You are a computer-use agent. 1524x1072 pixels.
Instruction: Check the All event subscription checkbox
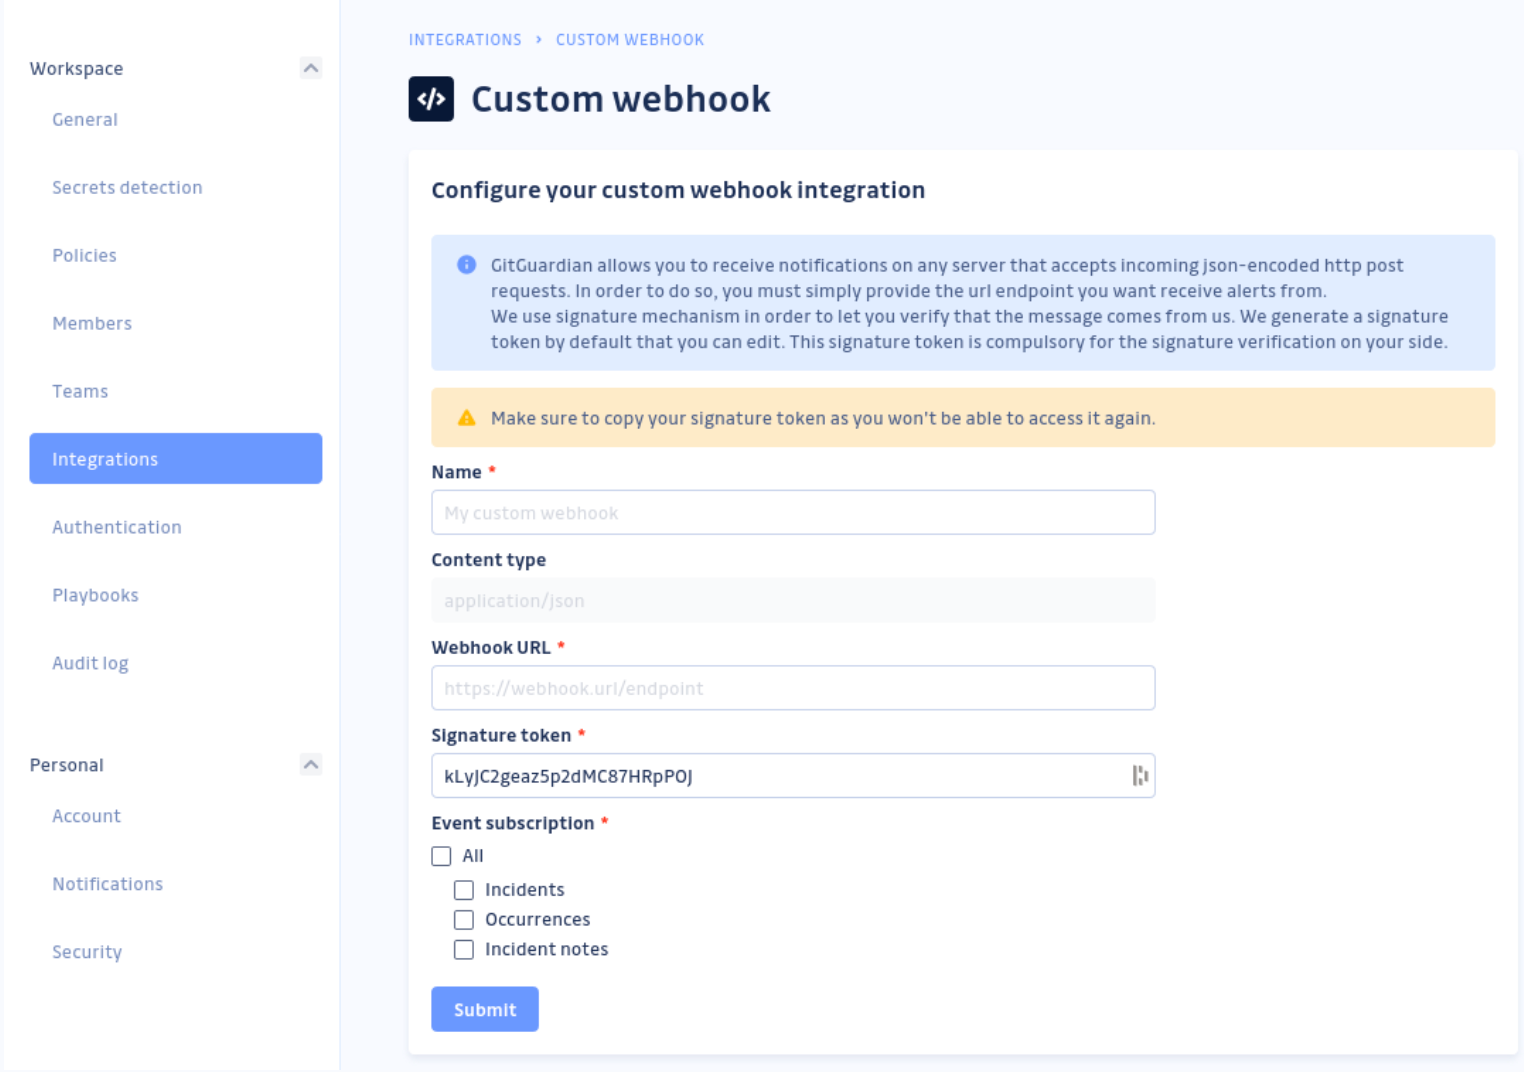[x=442, y=856]
